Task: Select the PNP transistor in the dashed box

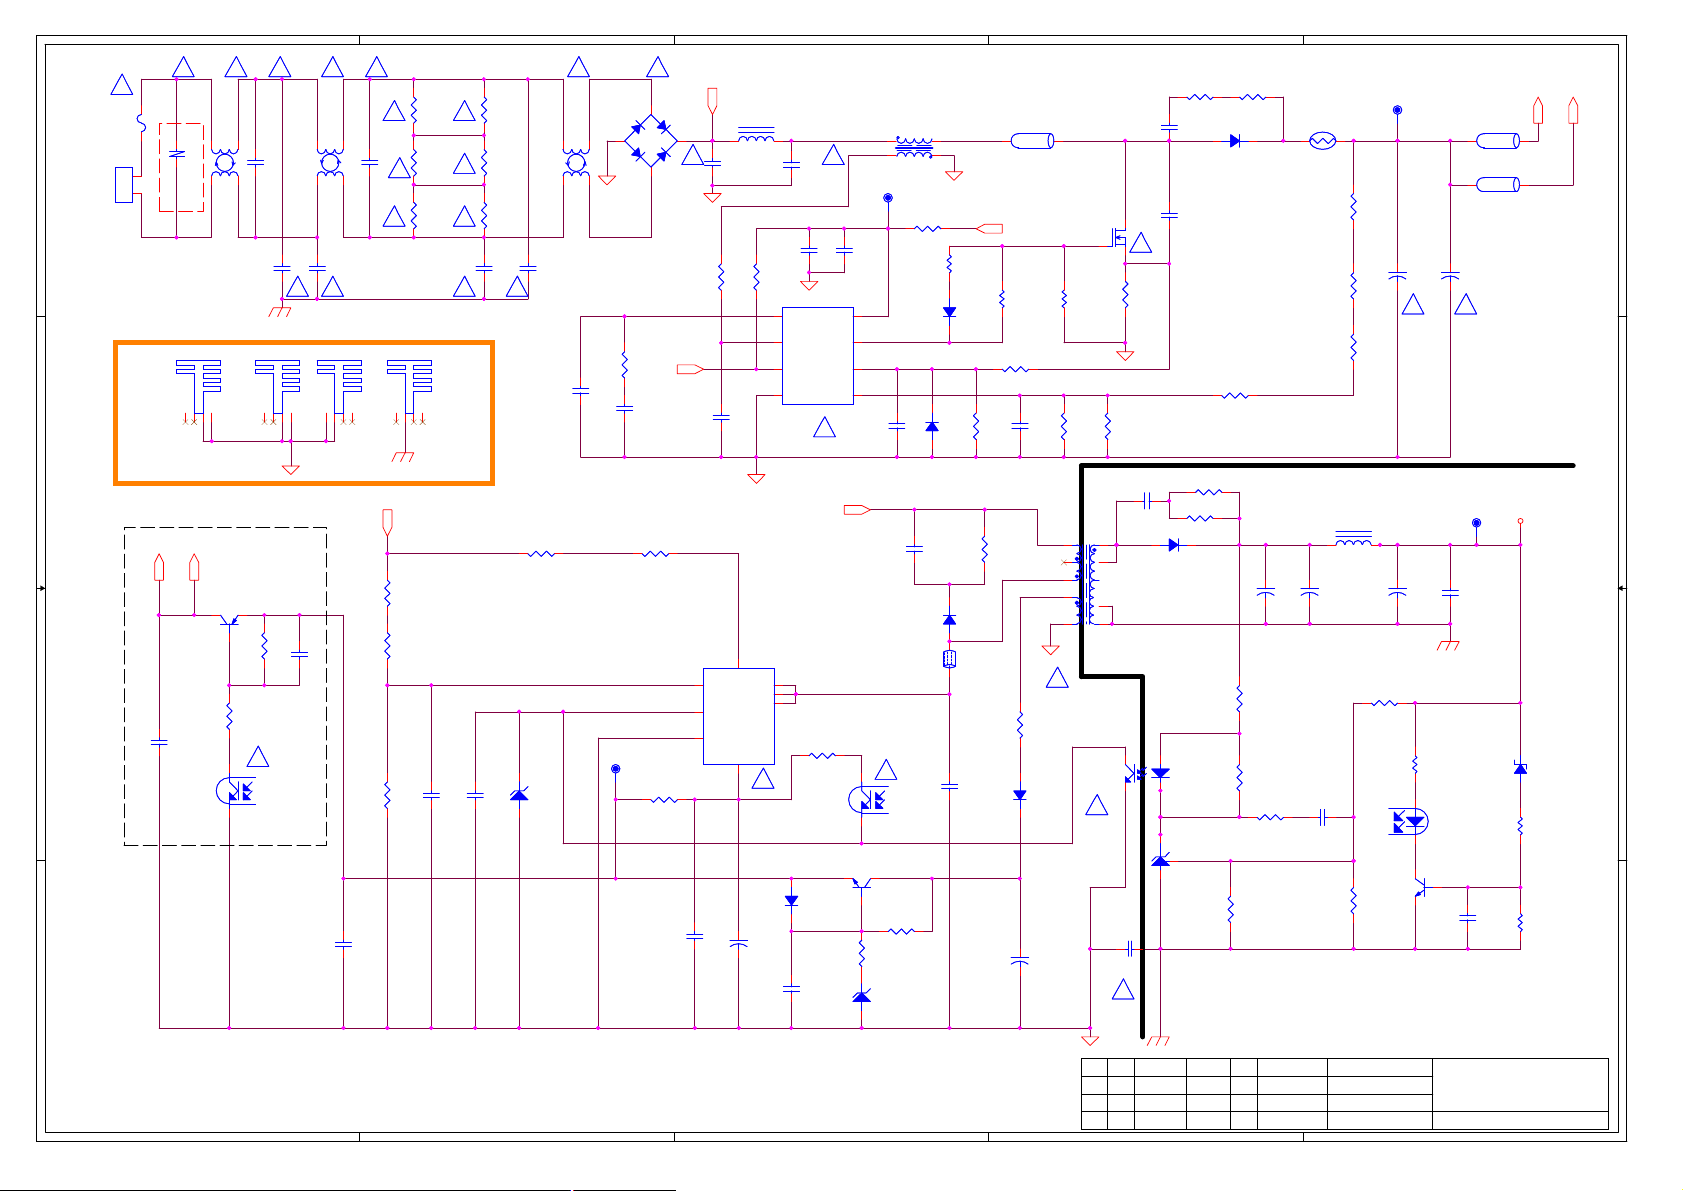Action: click(229, 619)
